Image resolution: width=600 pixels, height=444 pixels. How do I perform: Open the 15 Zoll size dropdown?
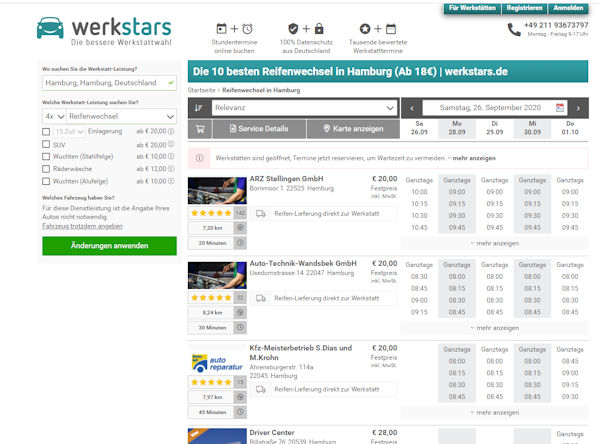coord(69,132)
